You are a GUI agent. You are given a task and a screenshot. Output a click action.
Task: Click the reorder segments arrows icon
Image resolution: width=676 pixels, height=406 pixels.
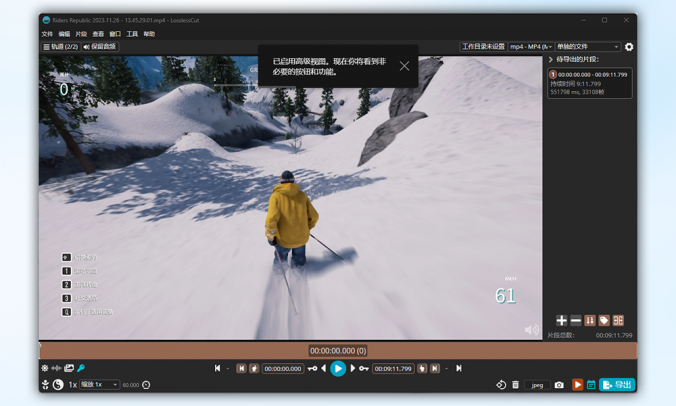[590, 321]
